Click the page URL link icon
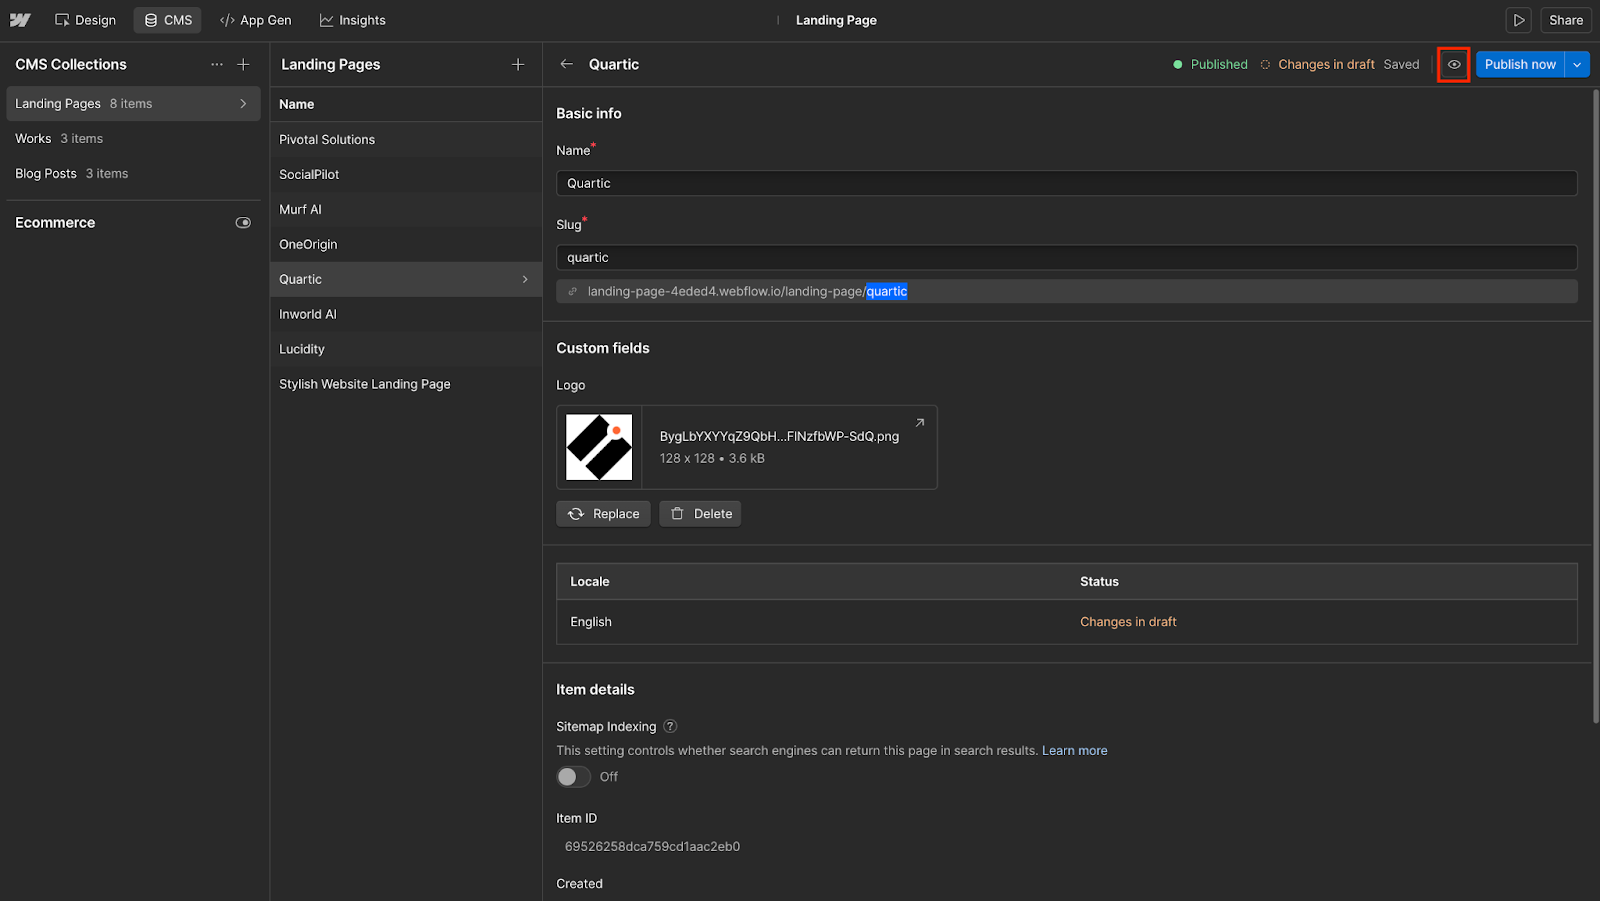The width and height of the screenshot is (1600, 901). pos(573,292)
